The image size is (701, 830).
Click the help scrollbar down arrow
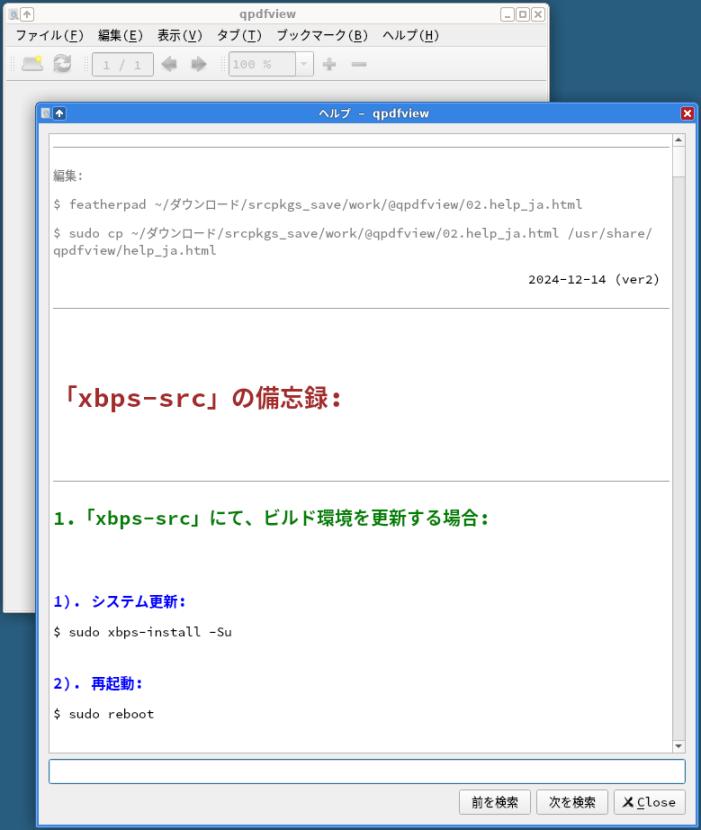[x=678, y=746]
